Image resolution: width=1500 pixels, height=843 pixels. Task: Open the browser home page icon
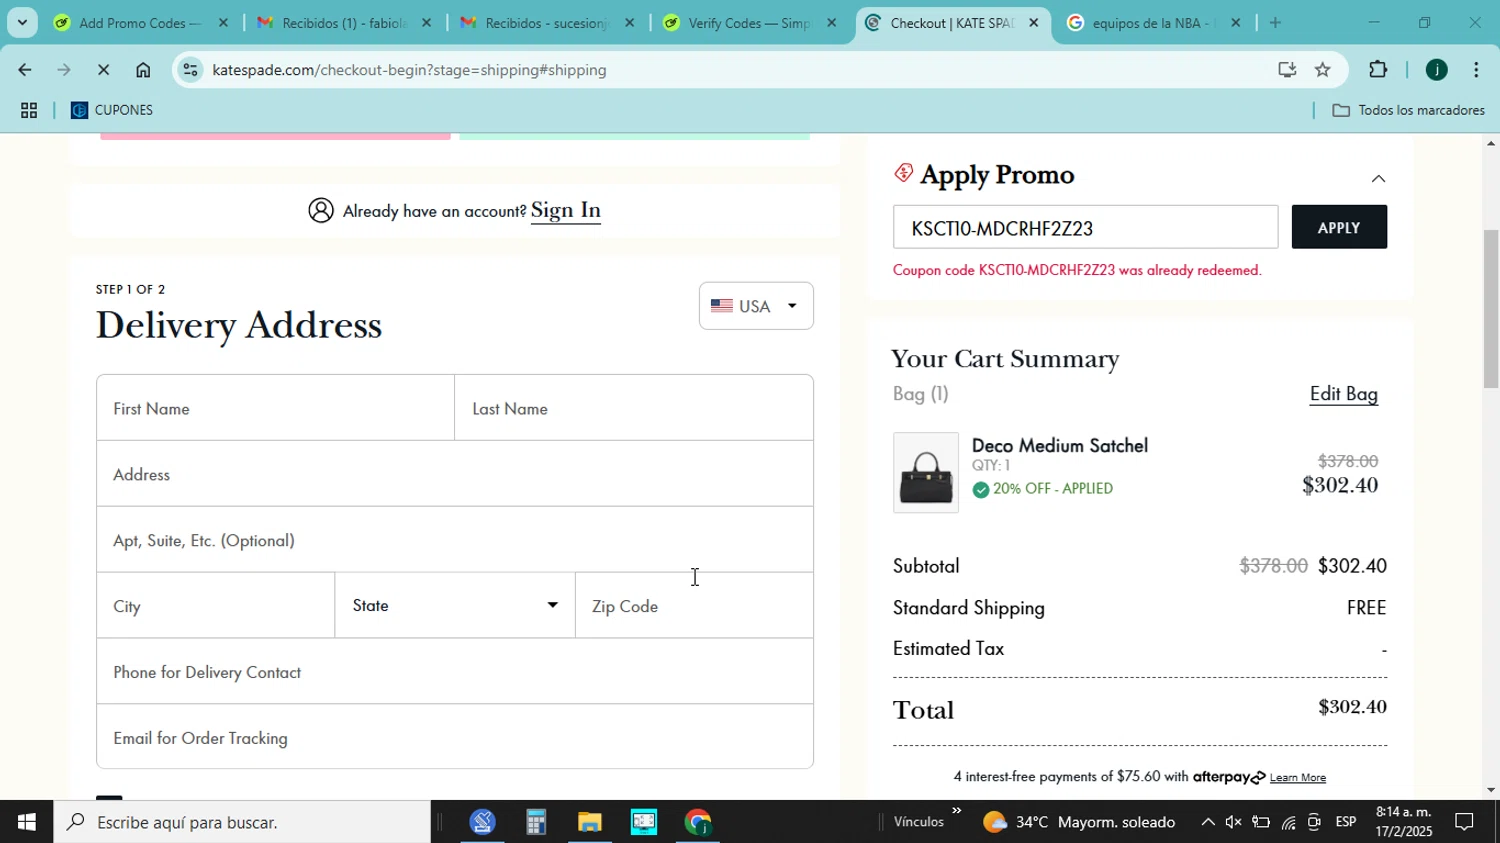click(x=143, y=70)
